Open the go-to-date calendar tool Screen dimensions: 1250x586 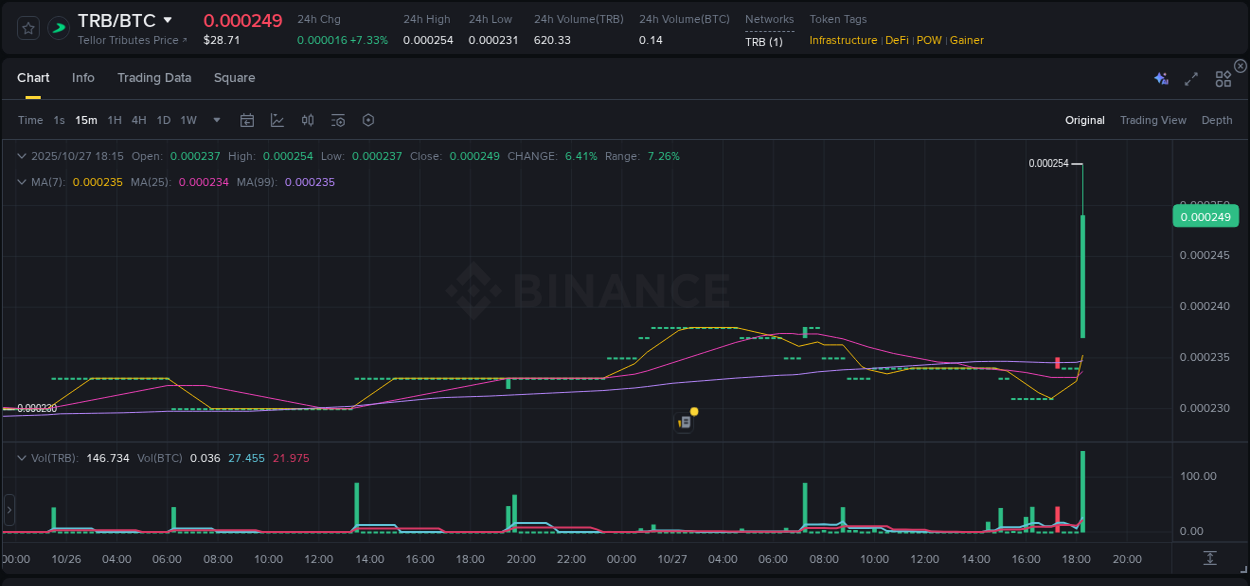coord(247,120)
